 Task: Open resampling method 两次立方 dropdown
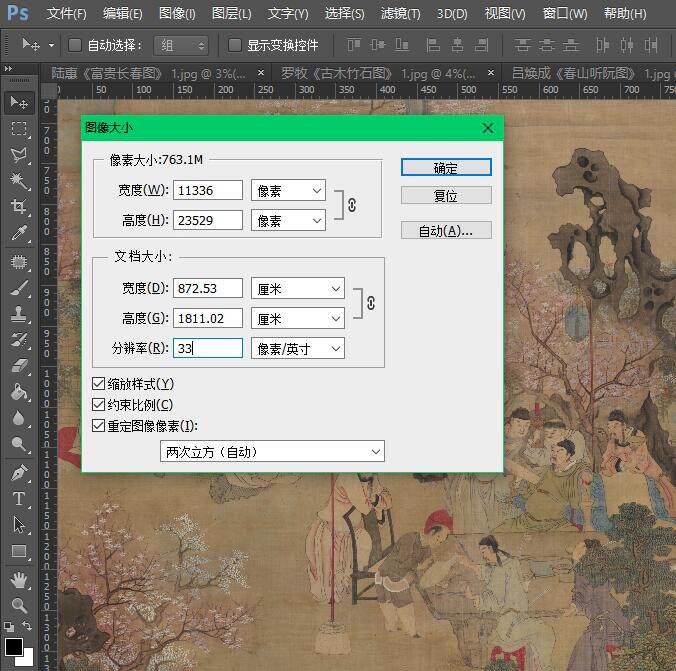coord(272,452)
